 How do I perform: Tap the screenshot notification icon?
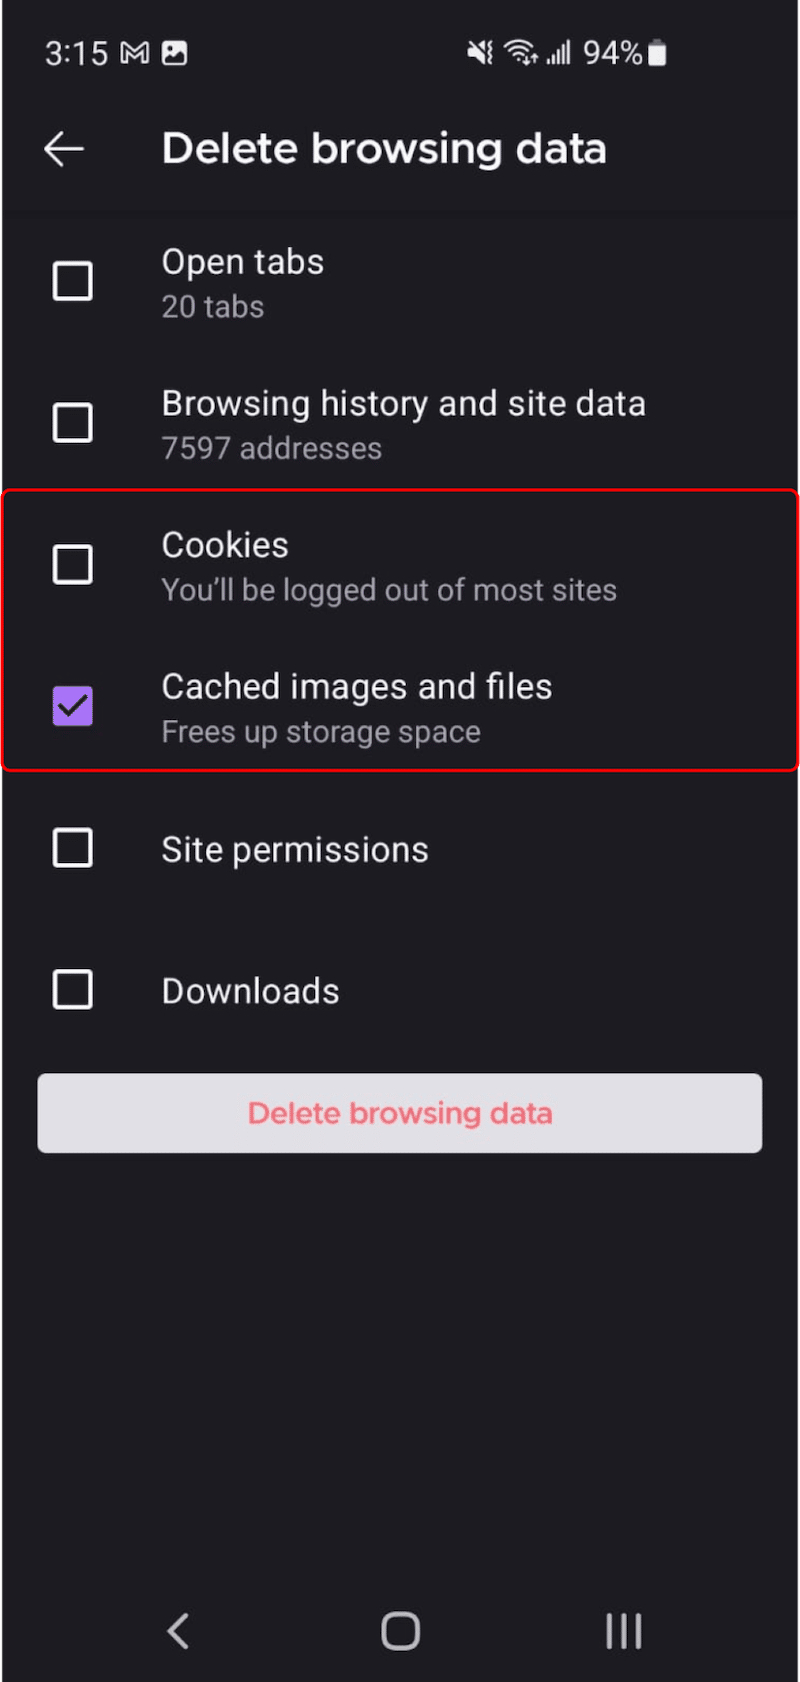coord(175,52)
